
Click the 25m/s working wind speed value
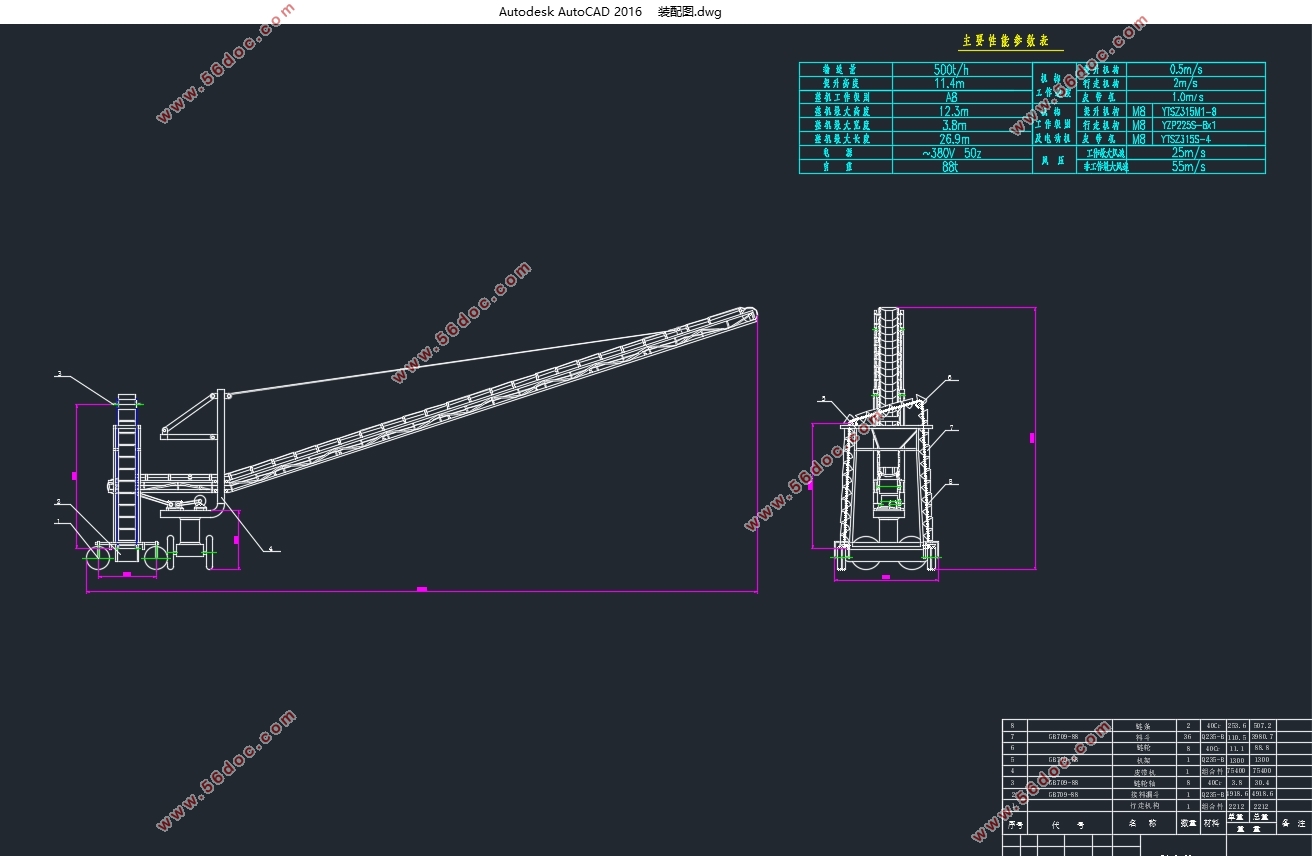(1188, 153)
